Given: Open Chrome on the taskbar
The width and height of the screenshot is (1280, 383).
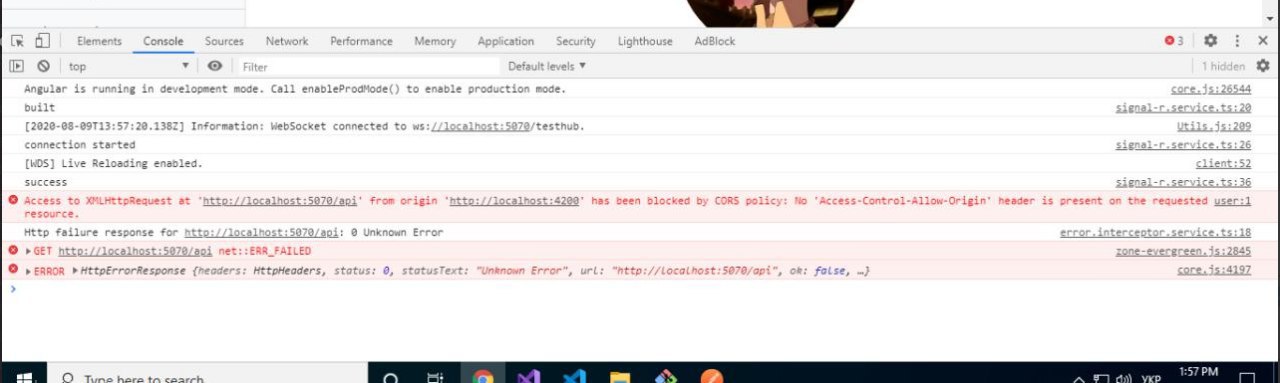Looking at the screenshot, I should tap(483, 377).
